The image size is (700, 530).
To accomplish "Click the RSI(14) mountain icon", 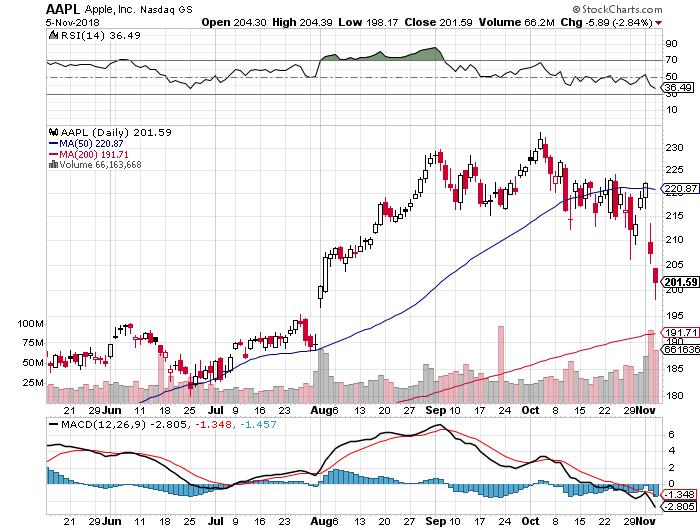I will click(53, 35).
